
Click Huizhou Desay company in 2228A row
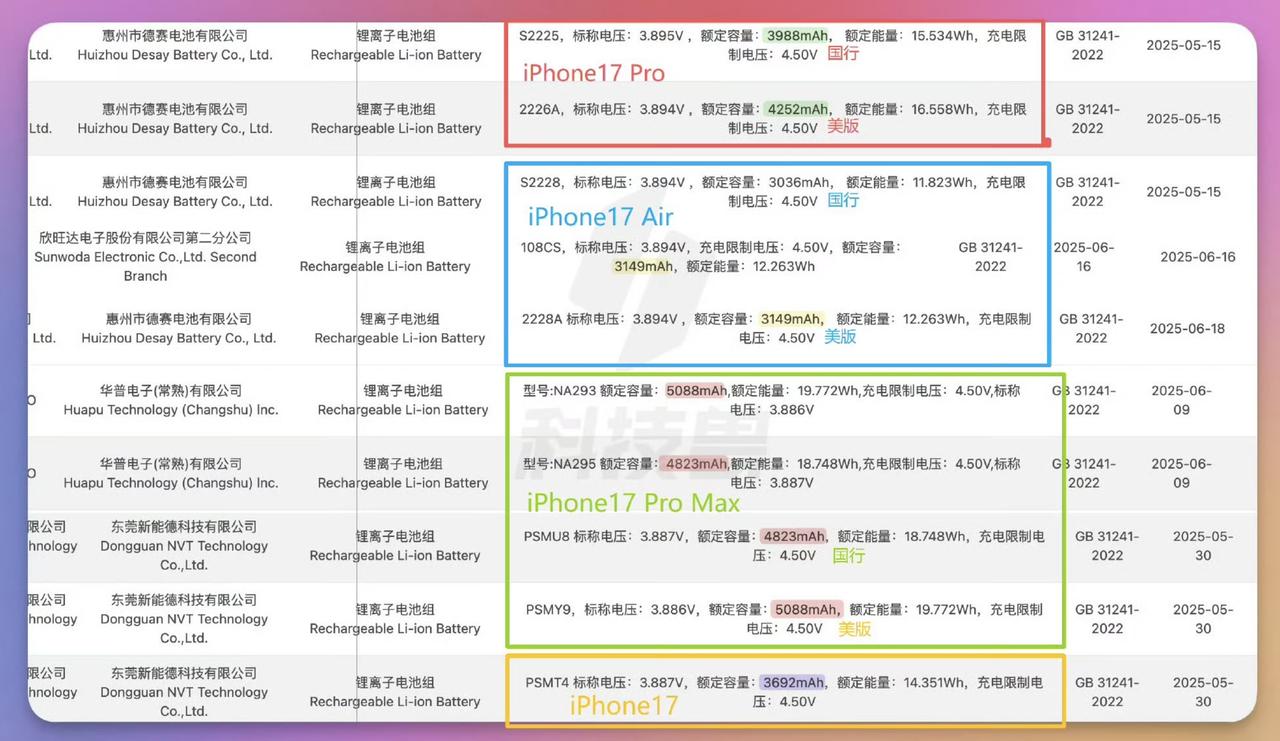tap(179, 328)
